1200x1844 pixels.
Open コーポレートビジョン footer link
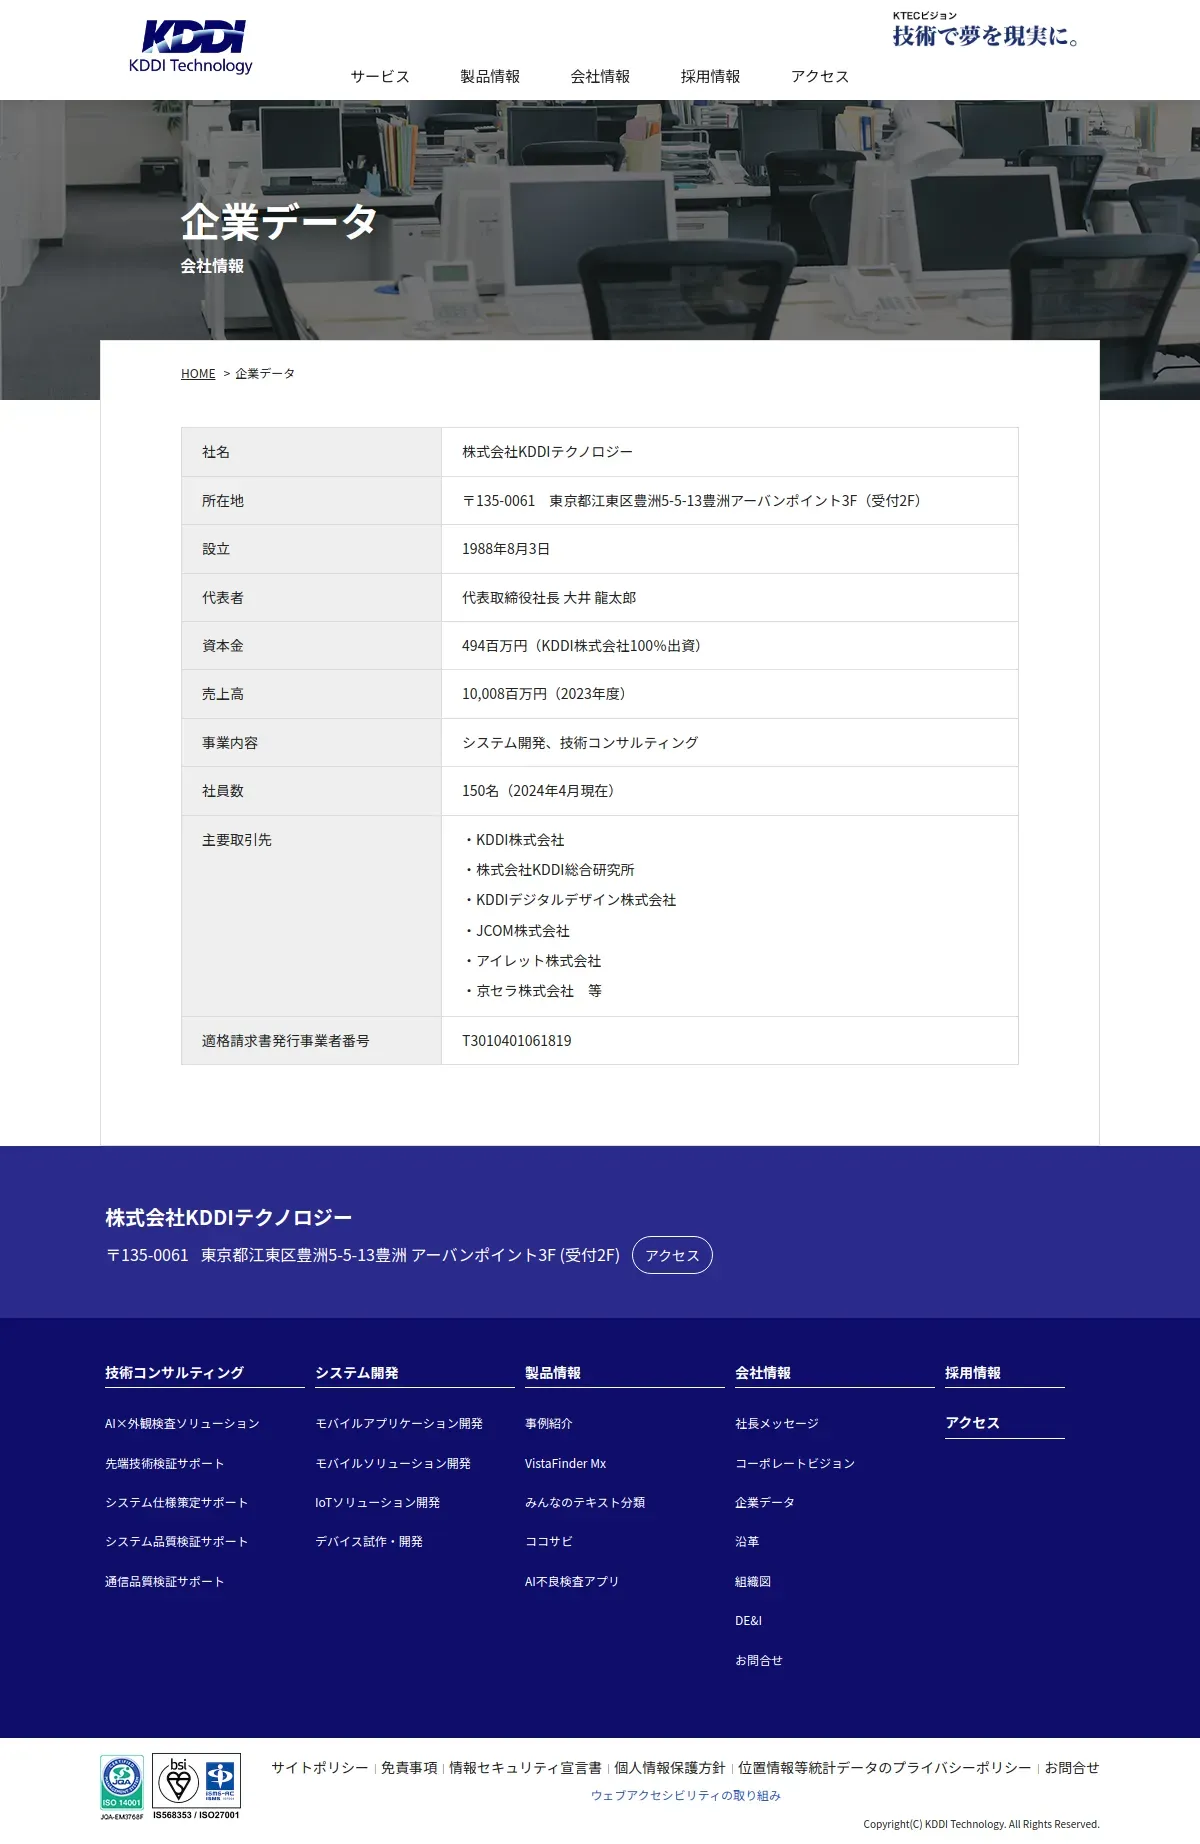pos(795,1464)
